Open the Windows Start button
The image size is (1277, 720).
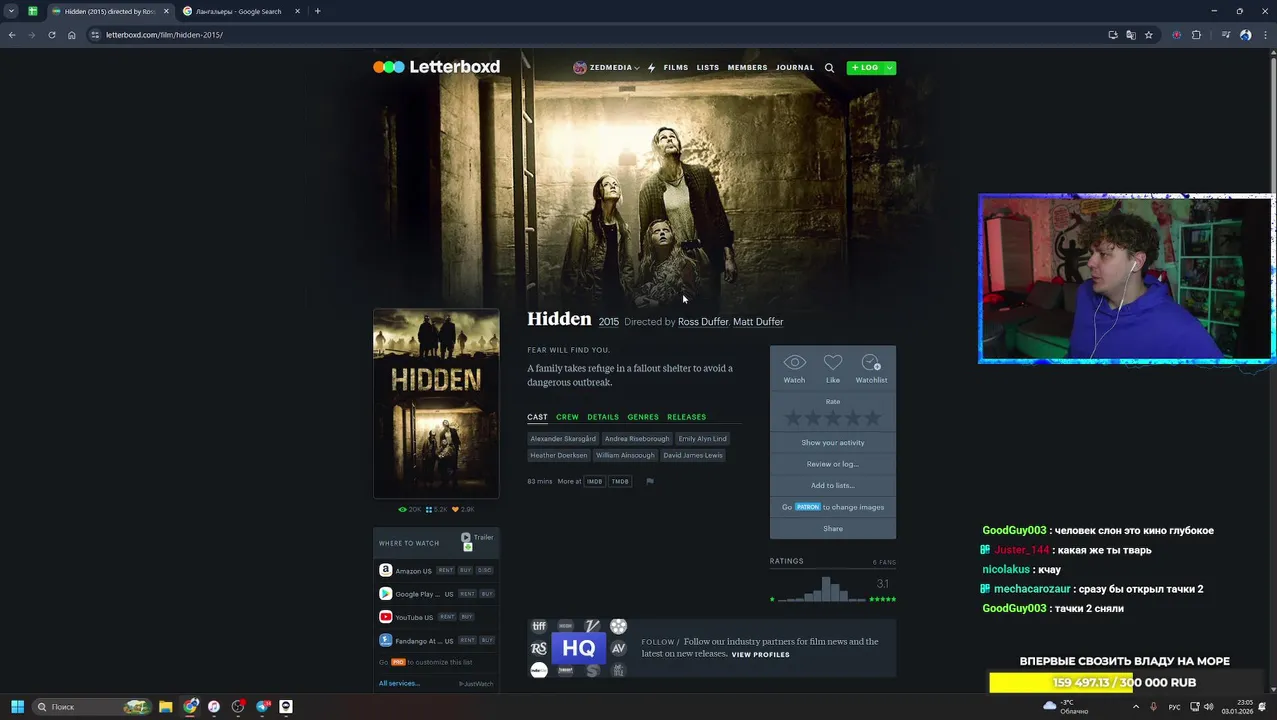click(x=17, y=707)
